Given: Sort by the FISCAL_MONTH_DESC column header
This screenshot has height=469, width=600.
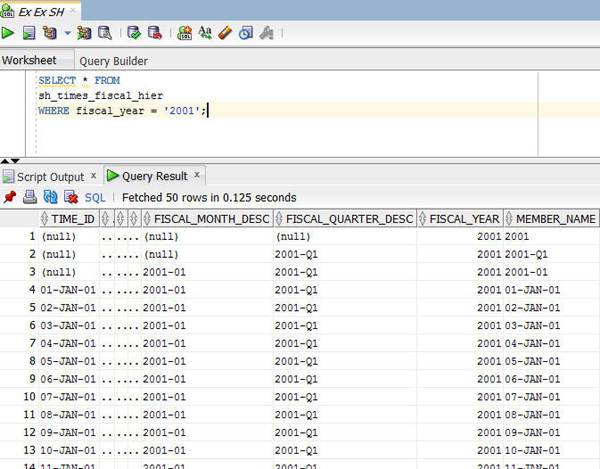Looking at the screenshot, I should (209, 219).
